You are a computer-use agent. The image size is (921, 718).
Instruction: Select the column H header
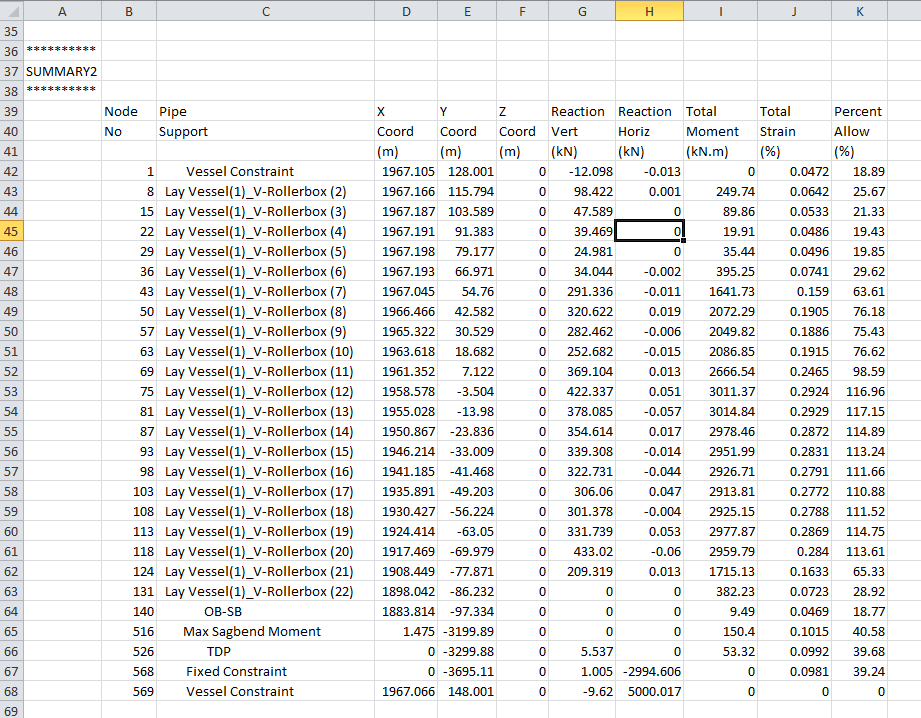point(648,11)
